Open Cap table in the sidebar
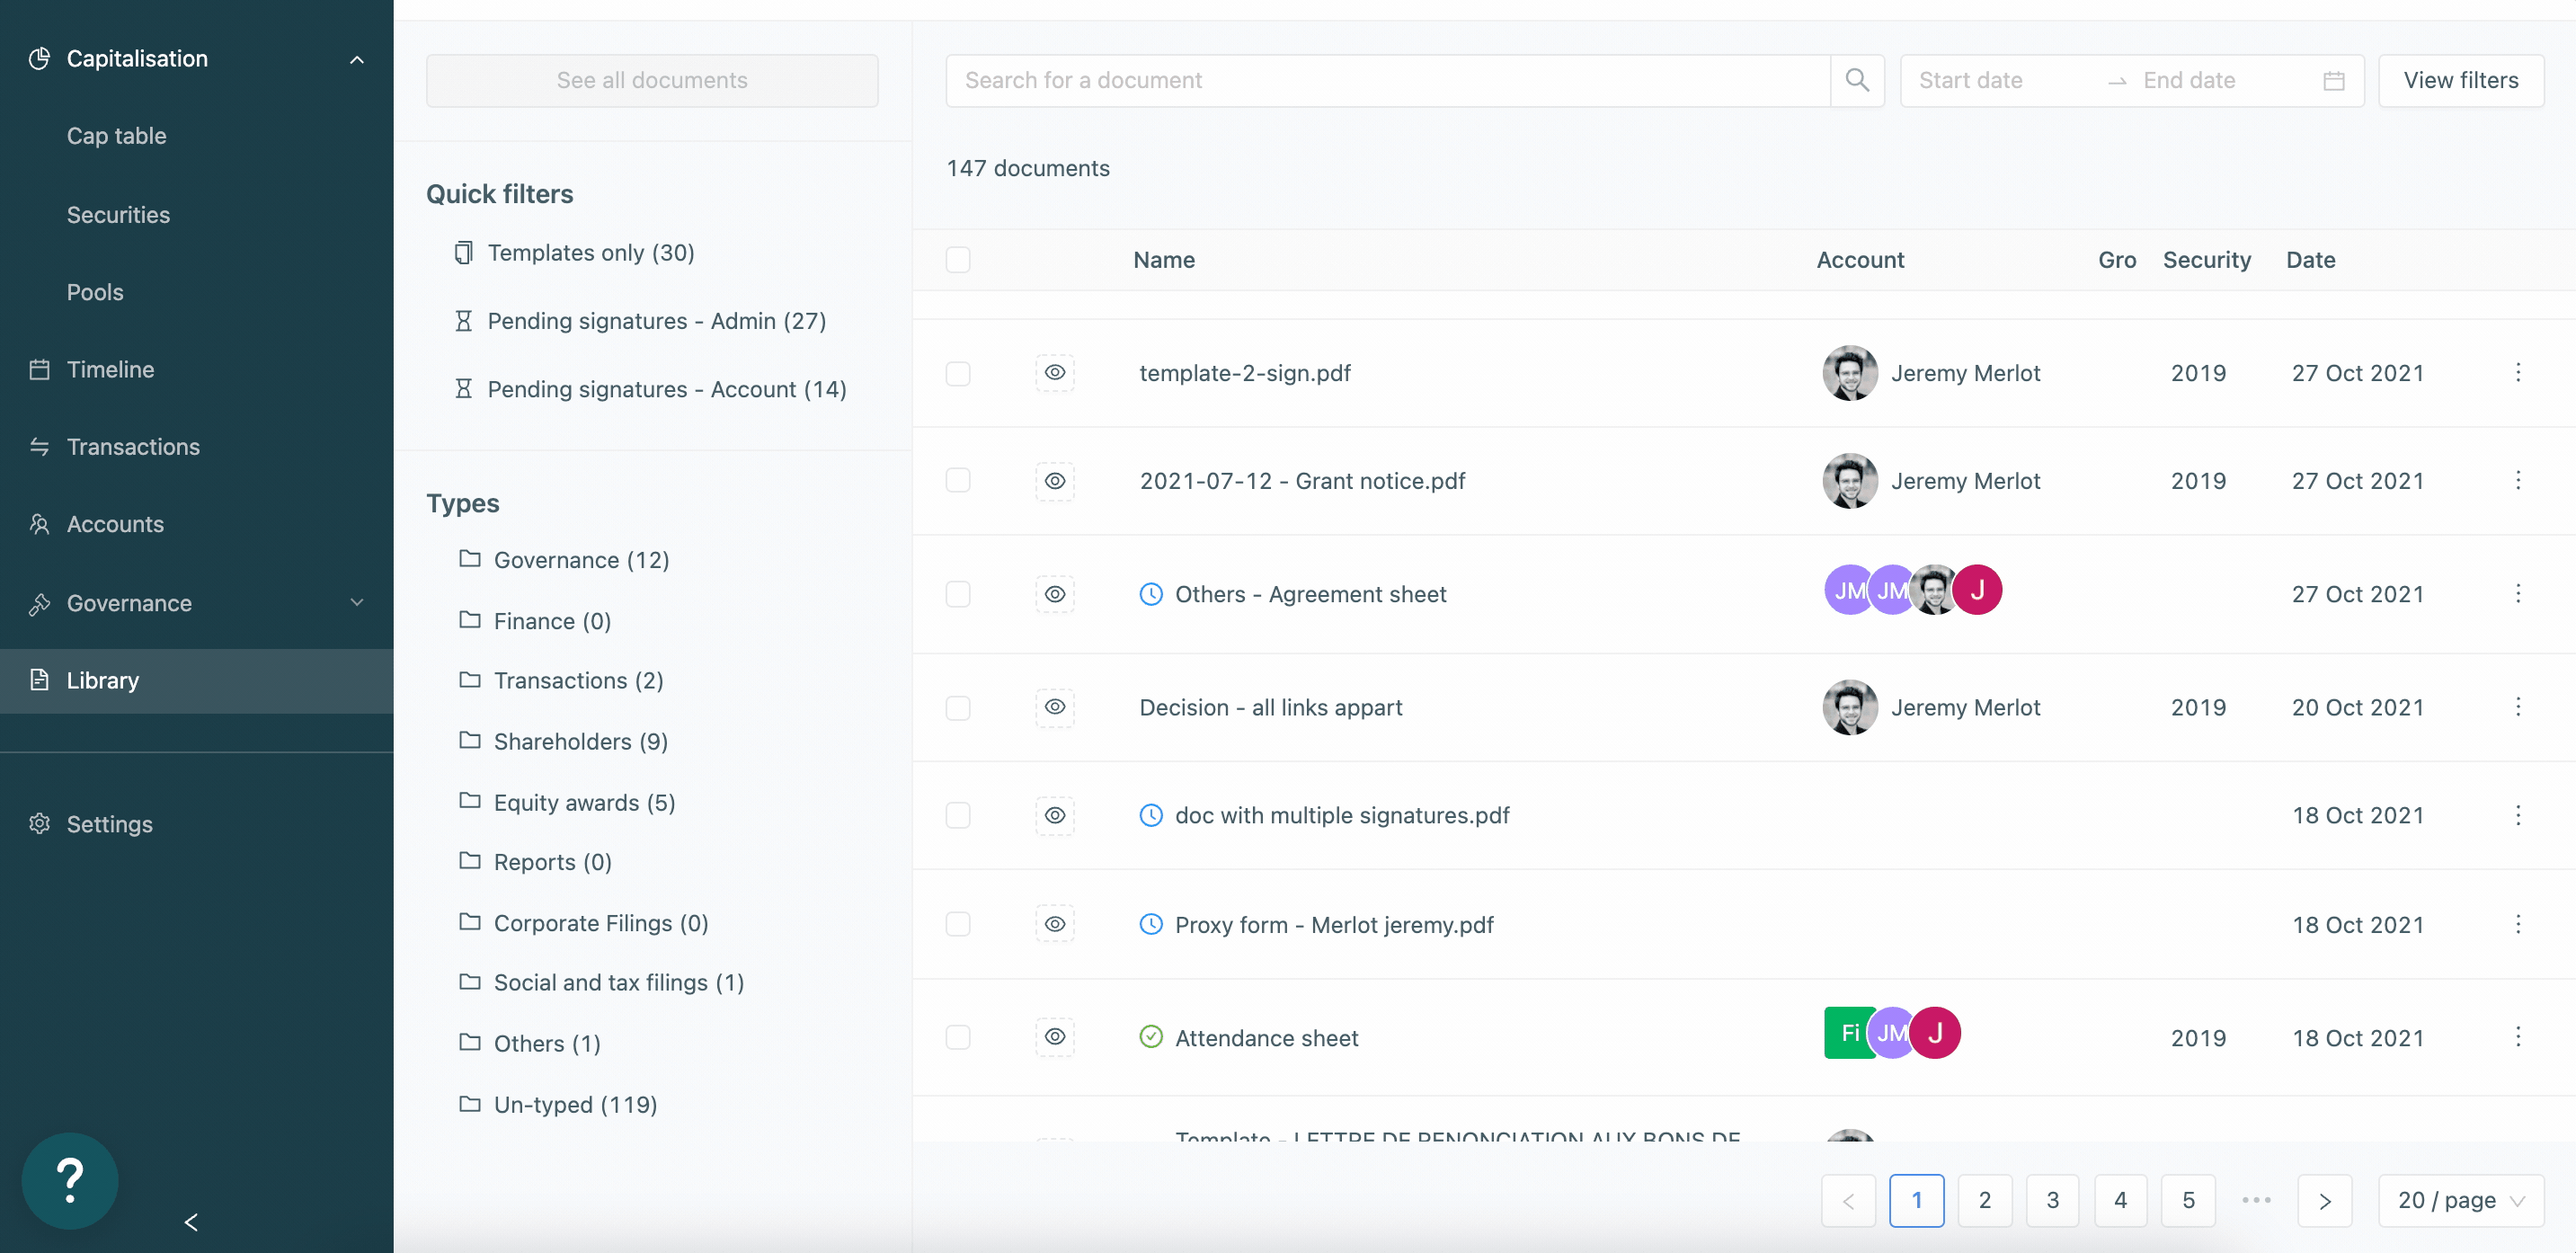This screenshot has height=1253, width=2576. [x=116, y=136]
